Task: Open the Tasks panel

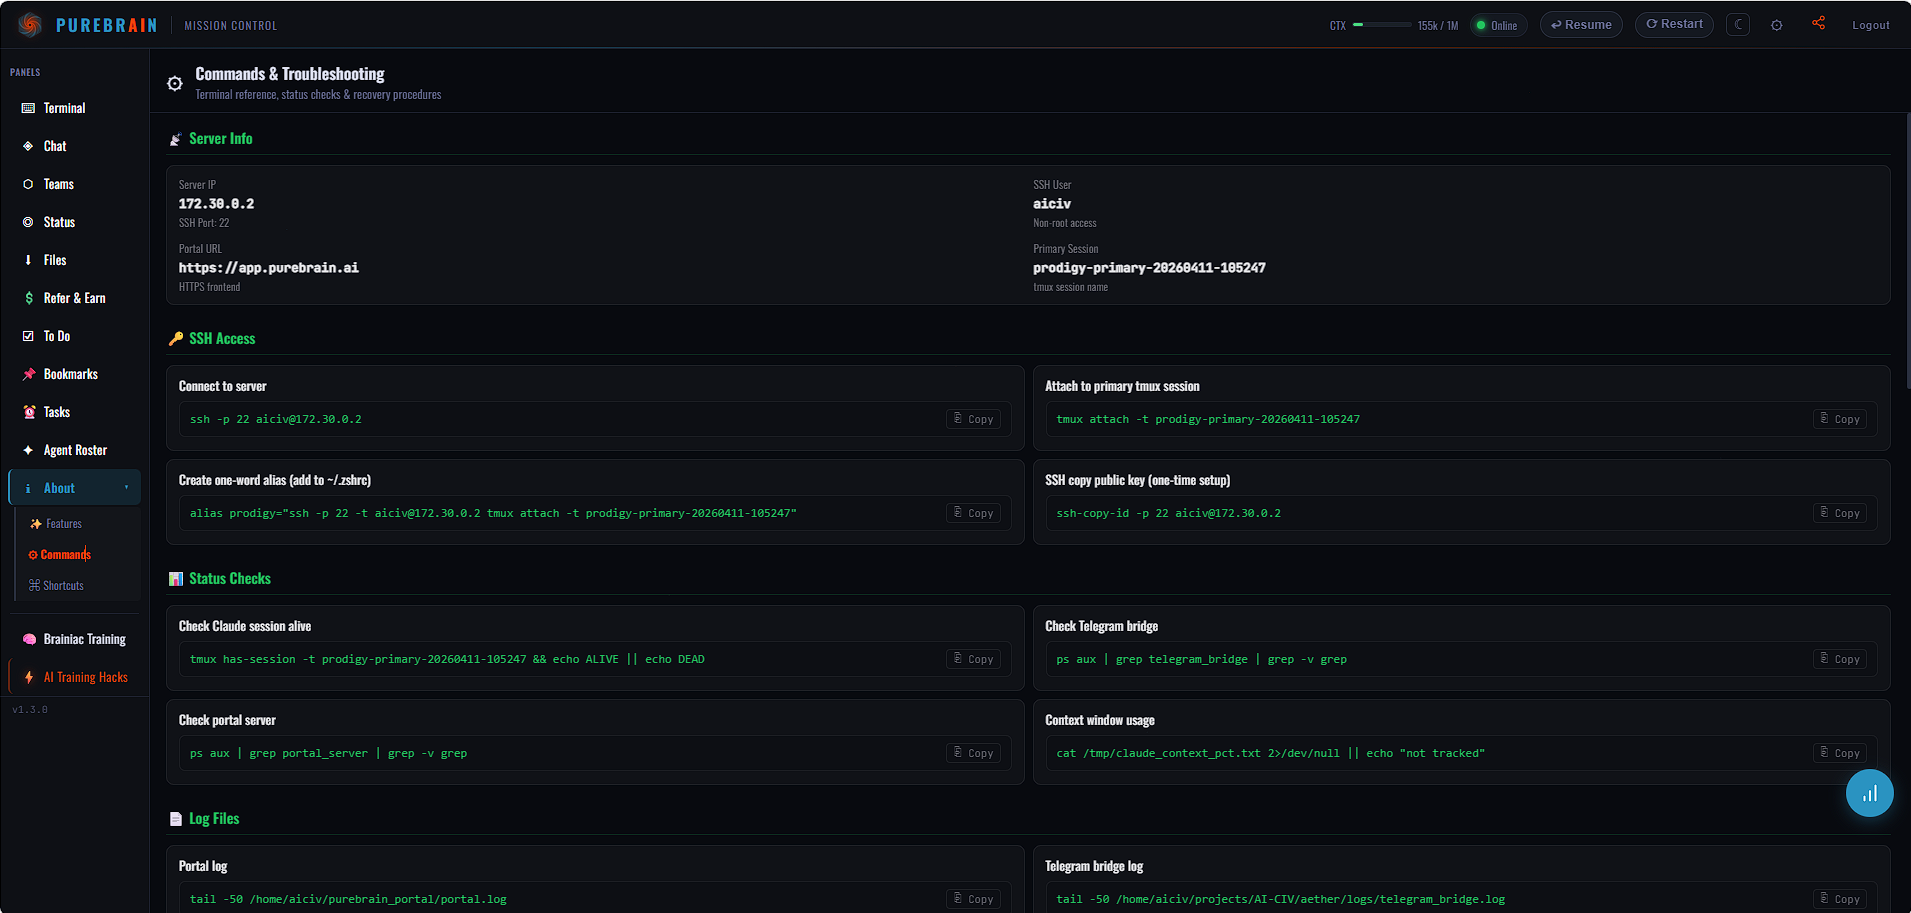Action: (75, 412)
